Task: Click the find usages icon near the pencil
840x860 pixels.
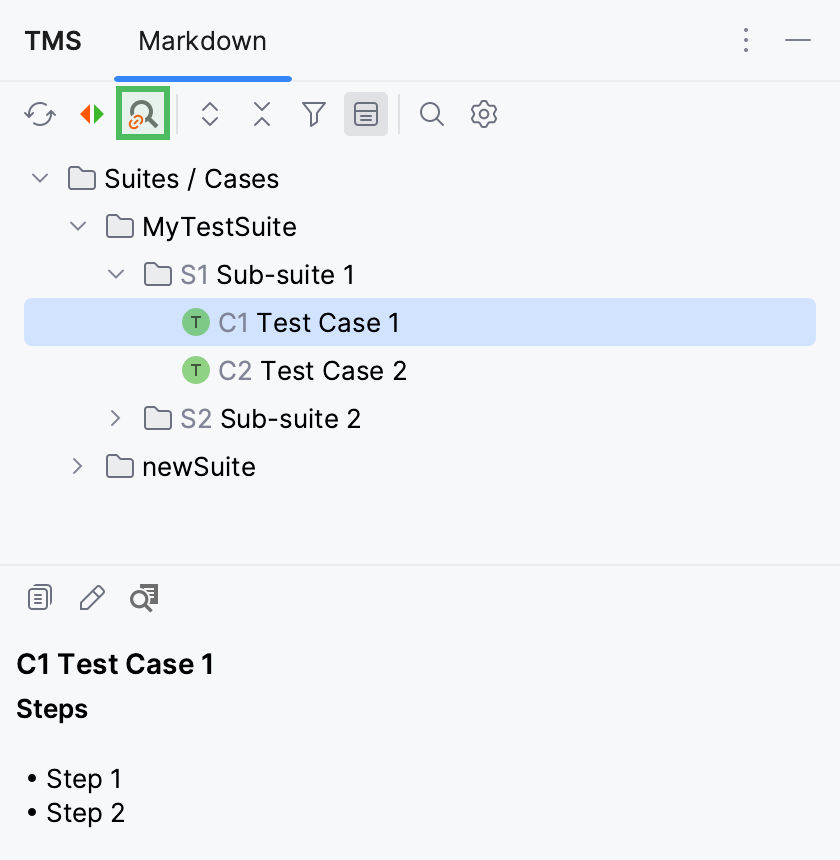Action: coord(143,597)
